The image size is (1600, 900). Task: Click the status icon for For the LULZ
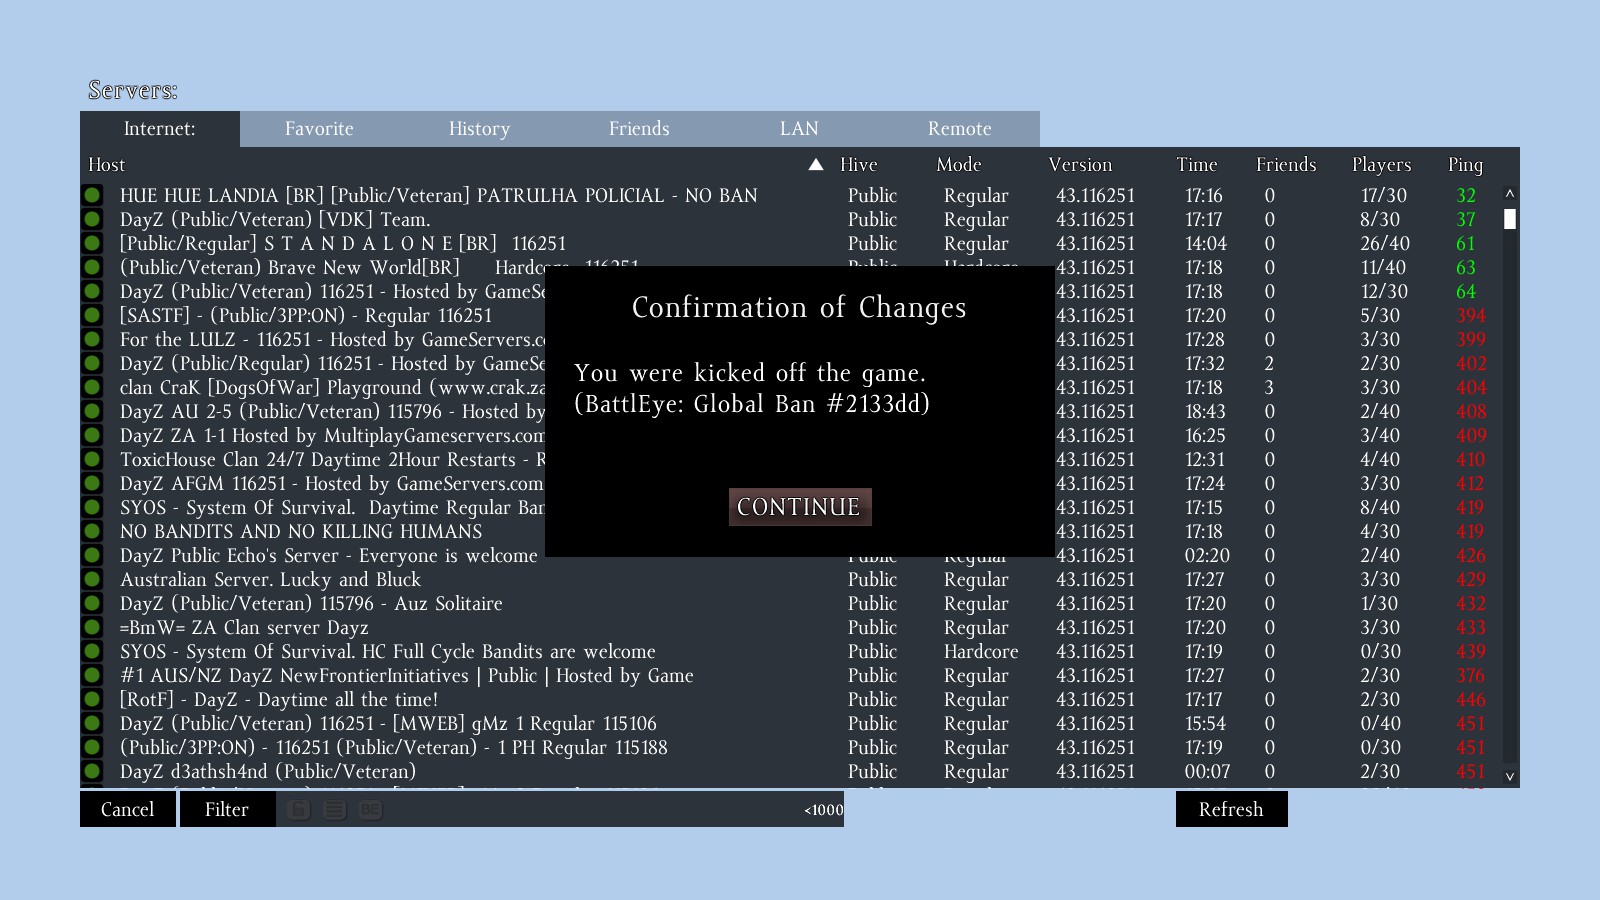coord(92,339)
